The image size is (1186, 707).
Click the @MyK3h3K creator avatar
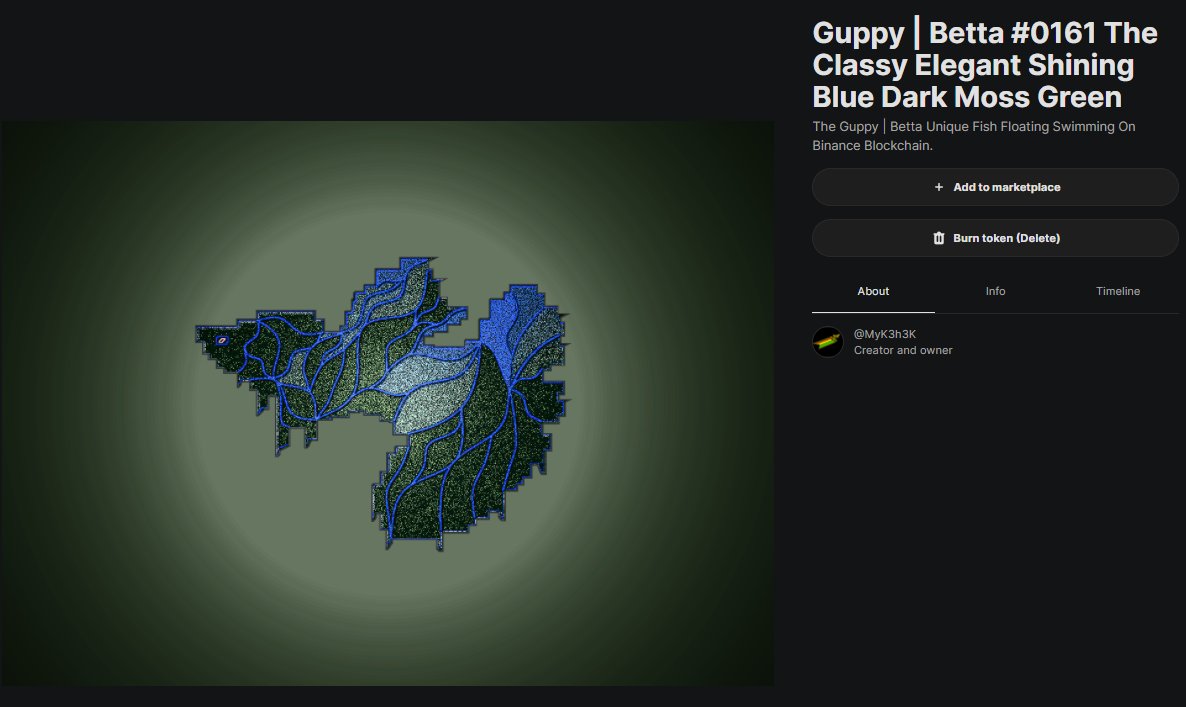click(x=827, y=342)
